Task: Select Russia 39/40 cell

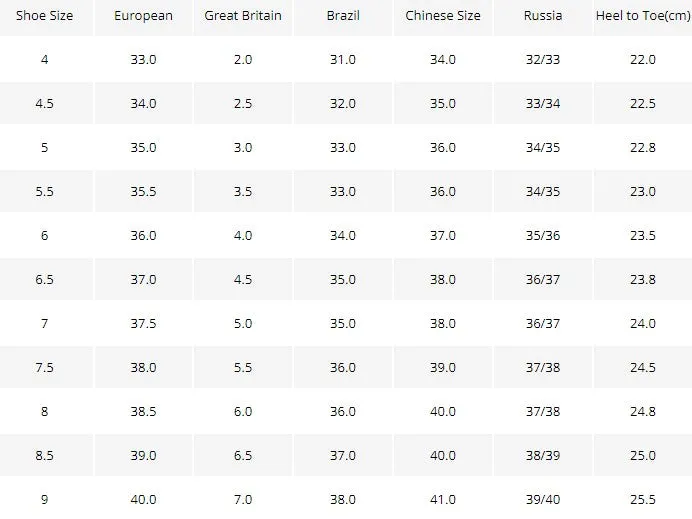Action: [x=543, y=499]
